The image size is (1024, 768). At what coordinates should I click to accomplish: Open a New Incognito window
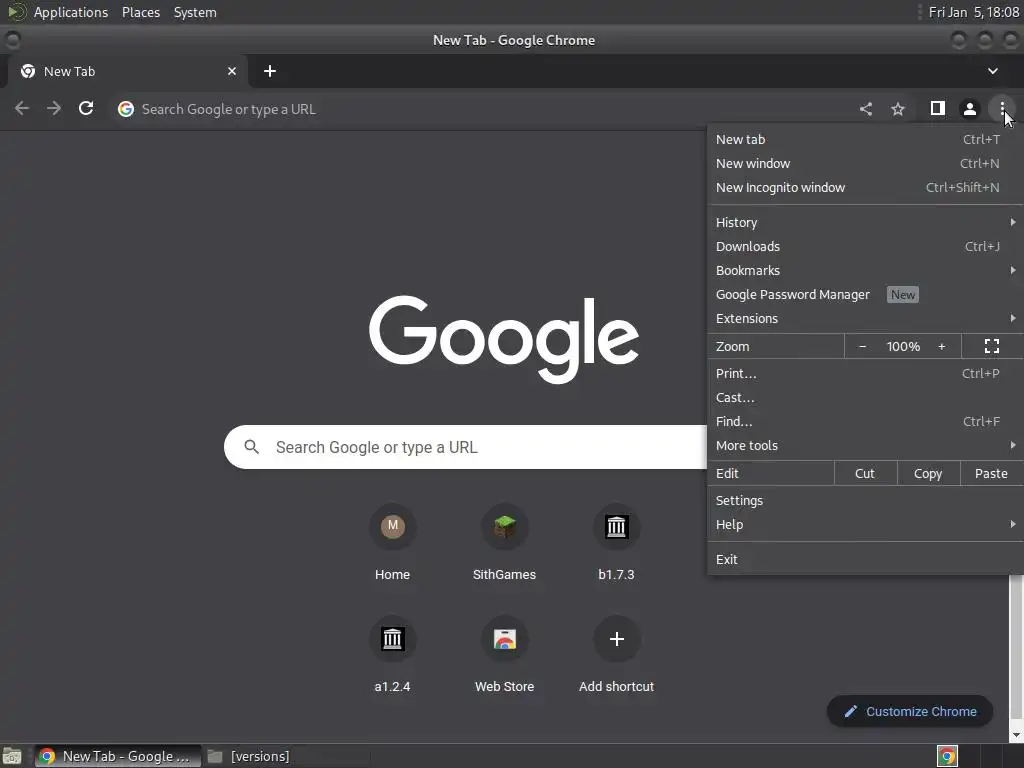pyautogui.click(x=865, y=187)
